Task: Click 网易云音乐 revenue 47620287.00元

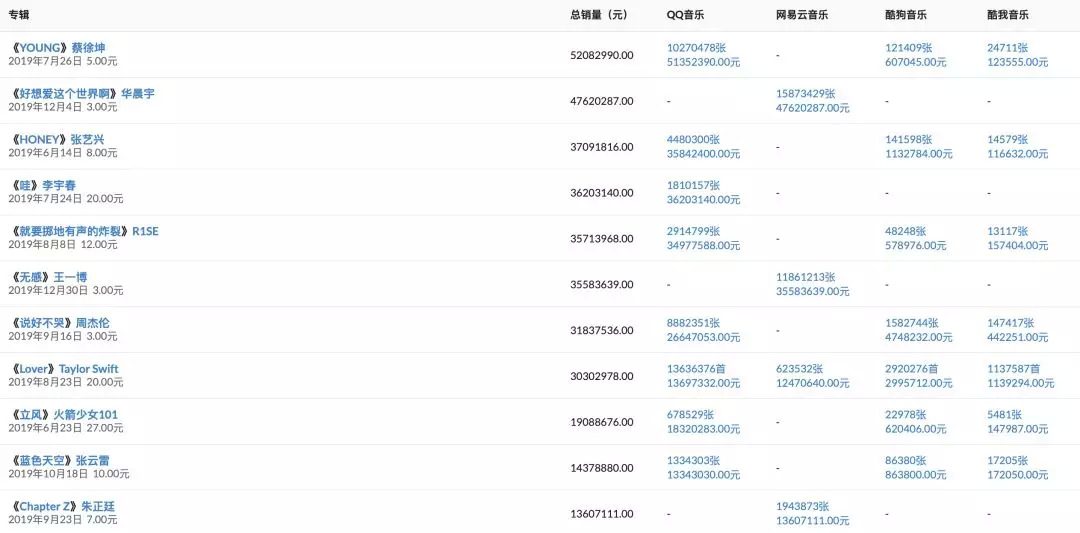Action: pos(812,108)
